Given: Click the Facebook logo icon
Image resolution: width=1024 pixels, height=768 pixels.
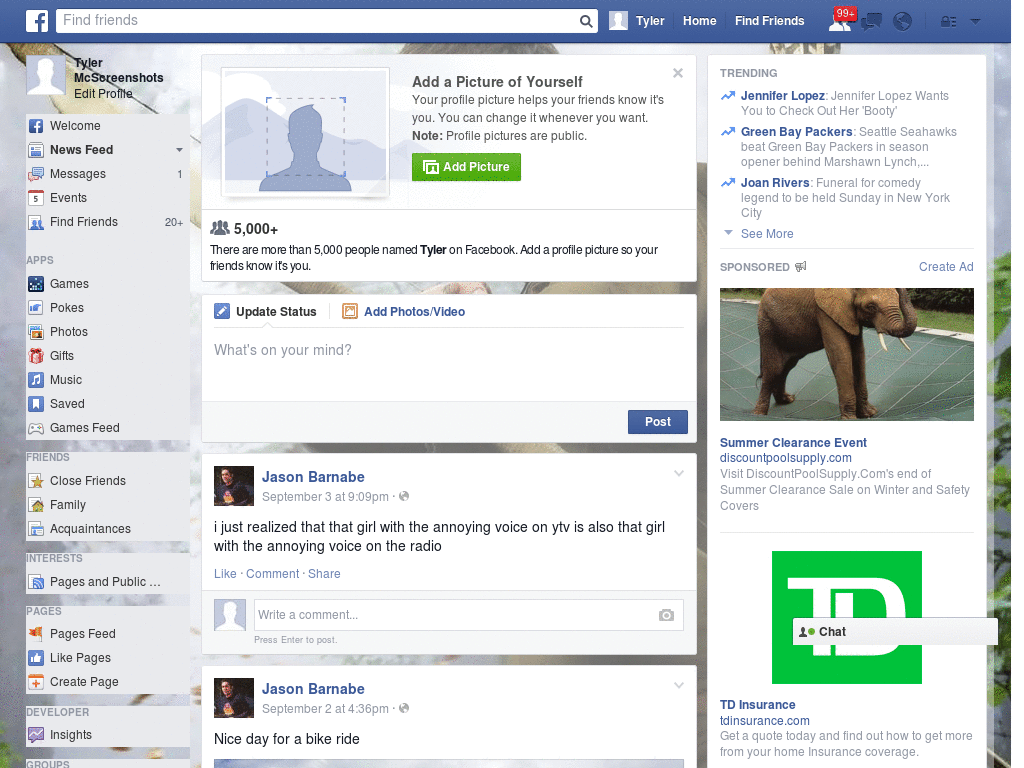Looking at the screenshot, I should point(37,21).
